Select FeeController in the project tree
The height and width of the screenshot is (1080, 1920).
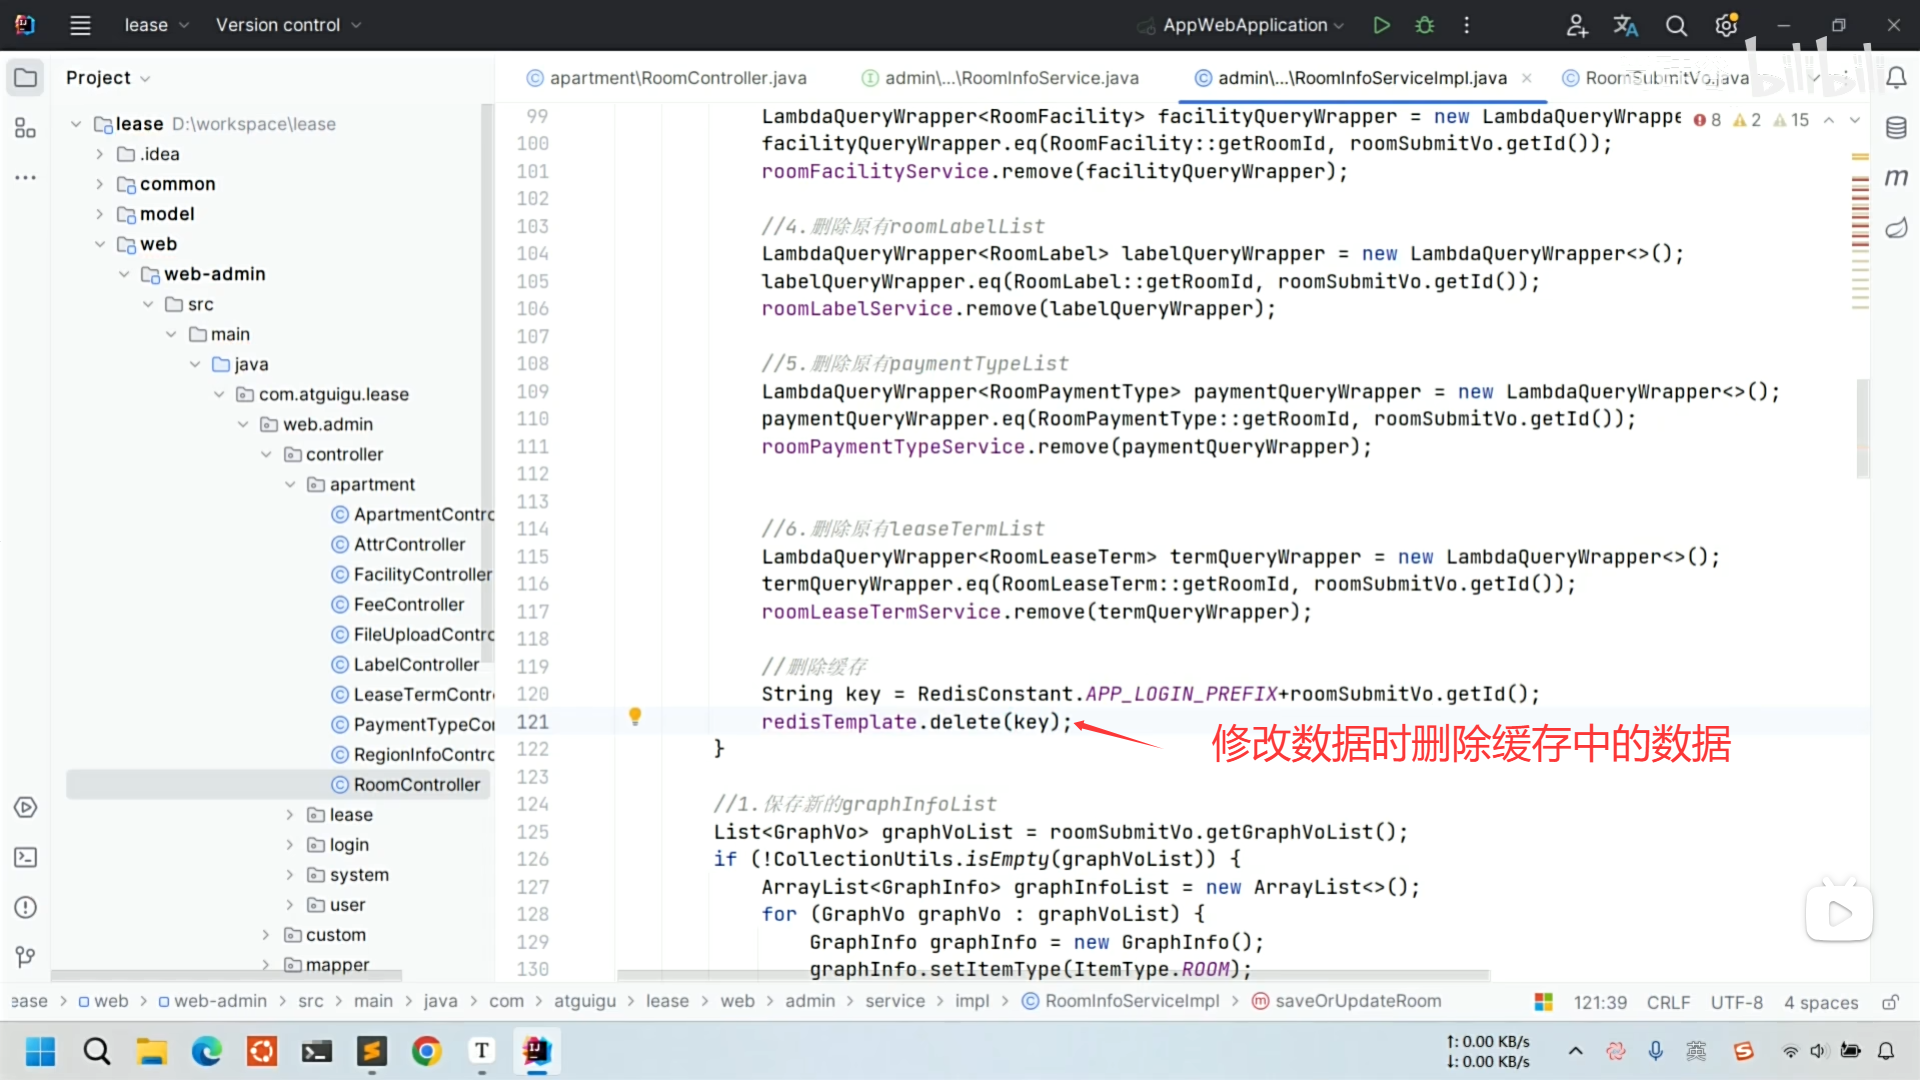(408, 604)
